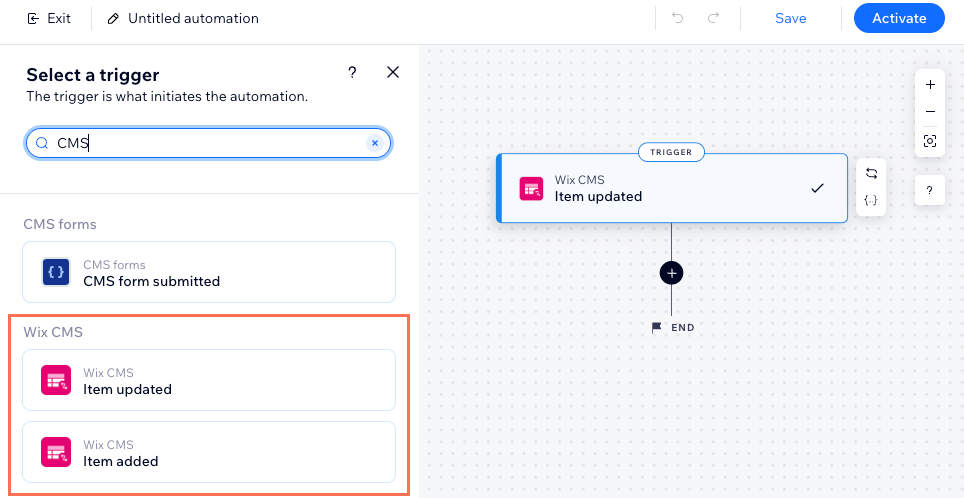
Task: Add a step with plus button
Action: pyautogui.click(x=671, y=273)
